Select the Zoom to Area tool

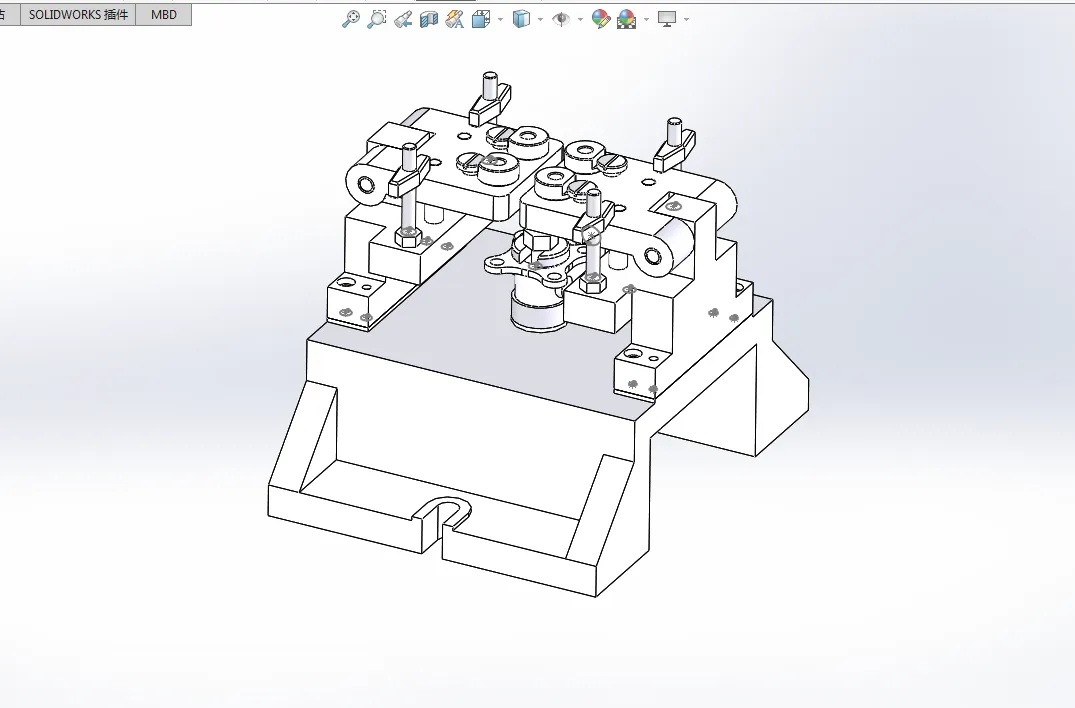[x=376, y=19]
